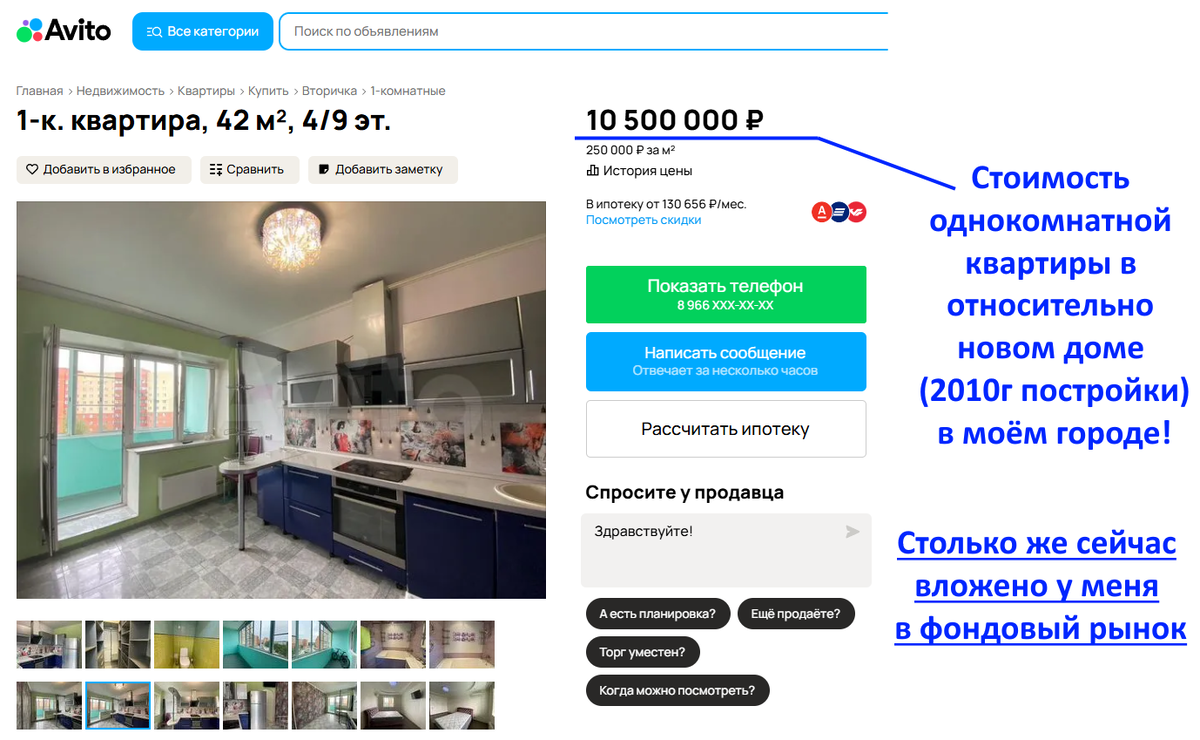Viewport: 1200px width, 740px height.
Task: Open the Недвижимость breadcrumb link
Action: [x=120, y=91]
